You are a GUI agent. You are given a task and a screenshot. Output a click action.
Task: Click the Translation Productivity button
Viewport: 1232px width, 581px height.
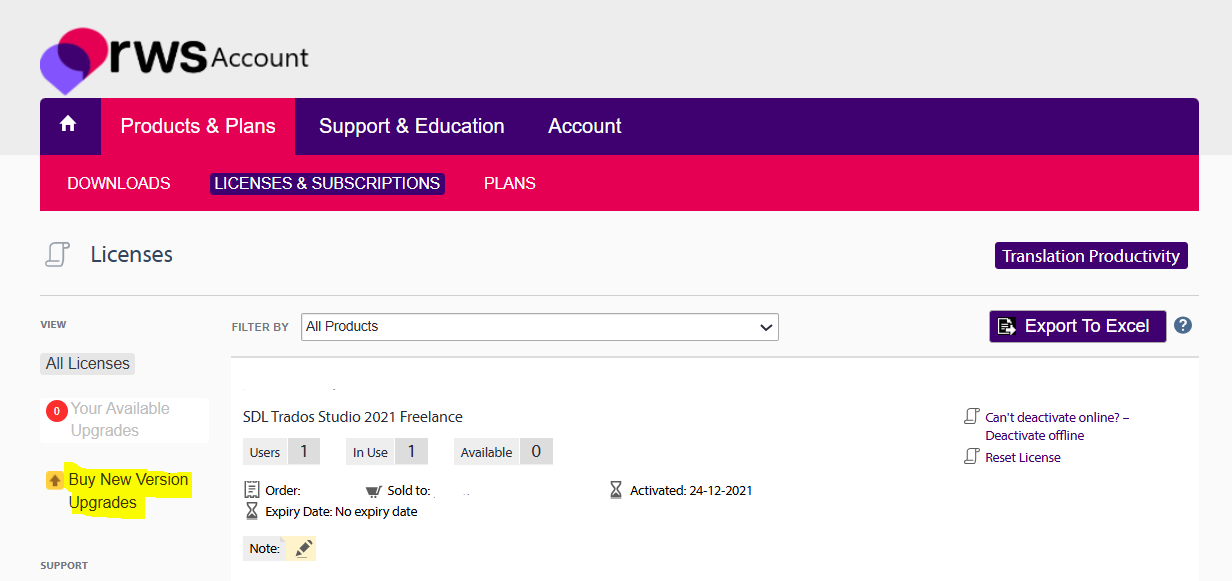pyautogui.click(x=1090, y=256)
